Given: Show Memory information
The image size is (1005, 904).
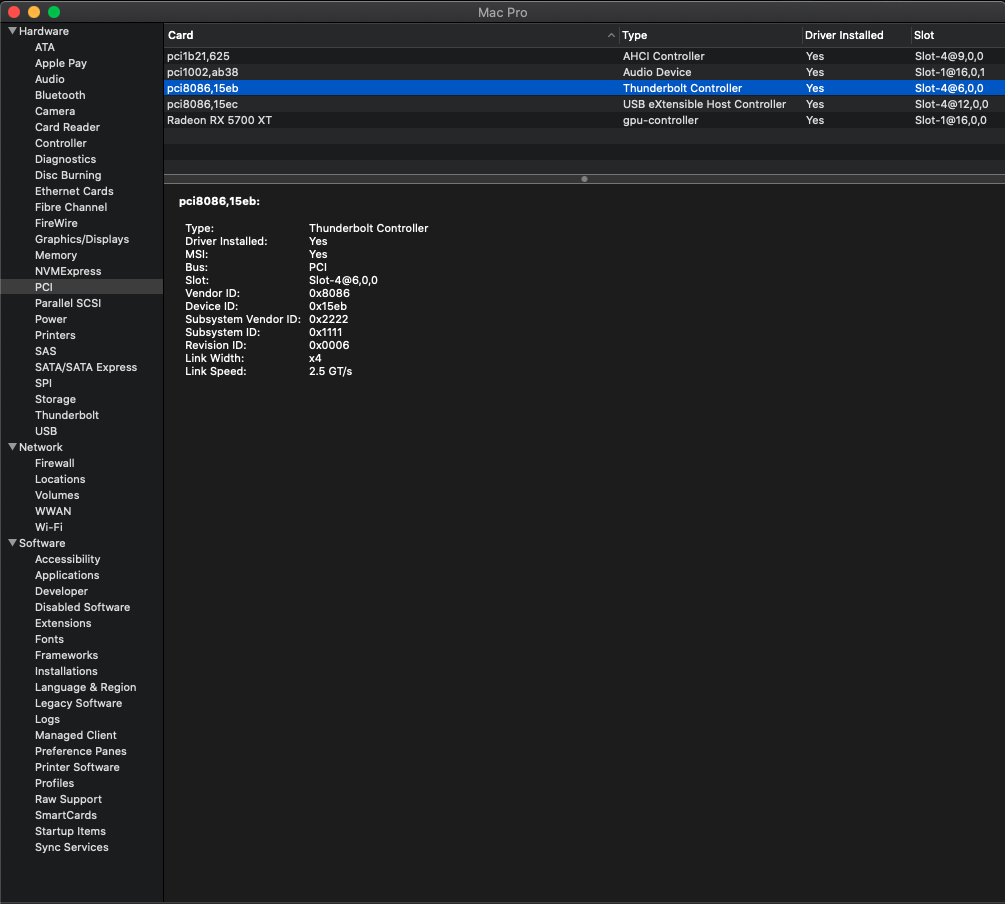Looking at the screenshot, I should [x=56, y=255].
